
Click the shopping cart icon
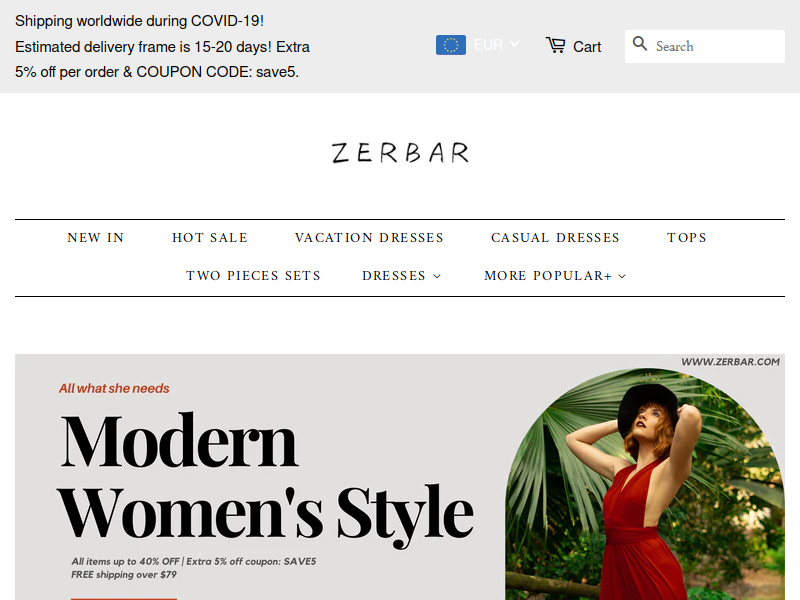[x=555, y=45]
